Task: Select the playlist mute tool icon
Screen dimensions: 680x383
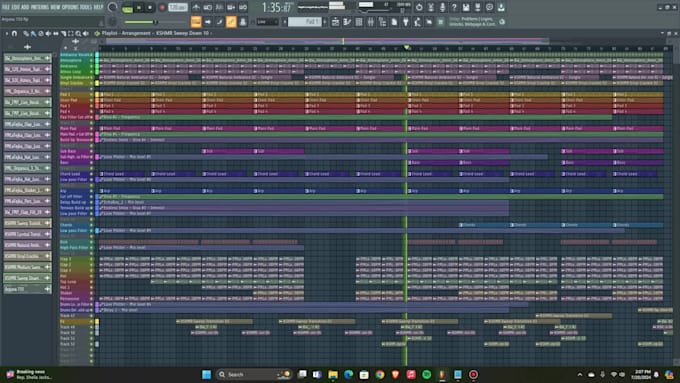Action: tap(48, 33)
